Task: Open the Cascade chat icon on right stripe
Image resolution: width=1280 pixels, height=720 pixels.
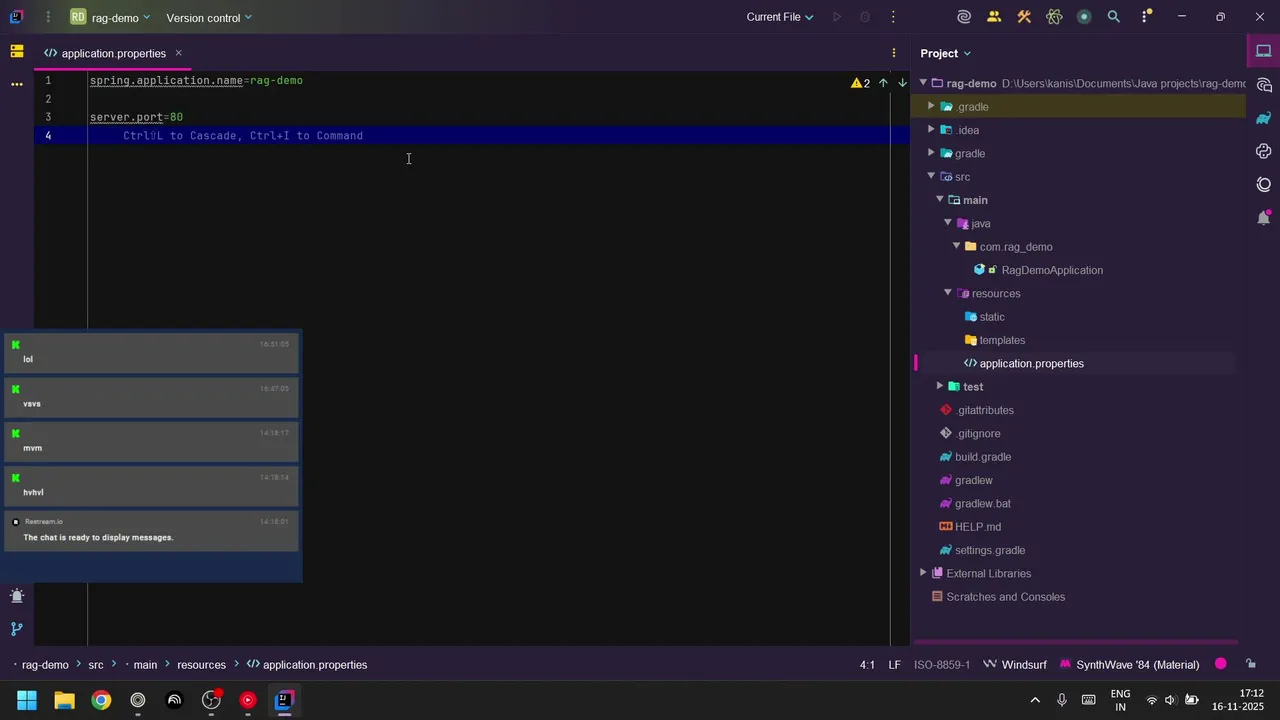Action: (x=1264, y=85)
